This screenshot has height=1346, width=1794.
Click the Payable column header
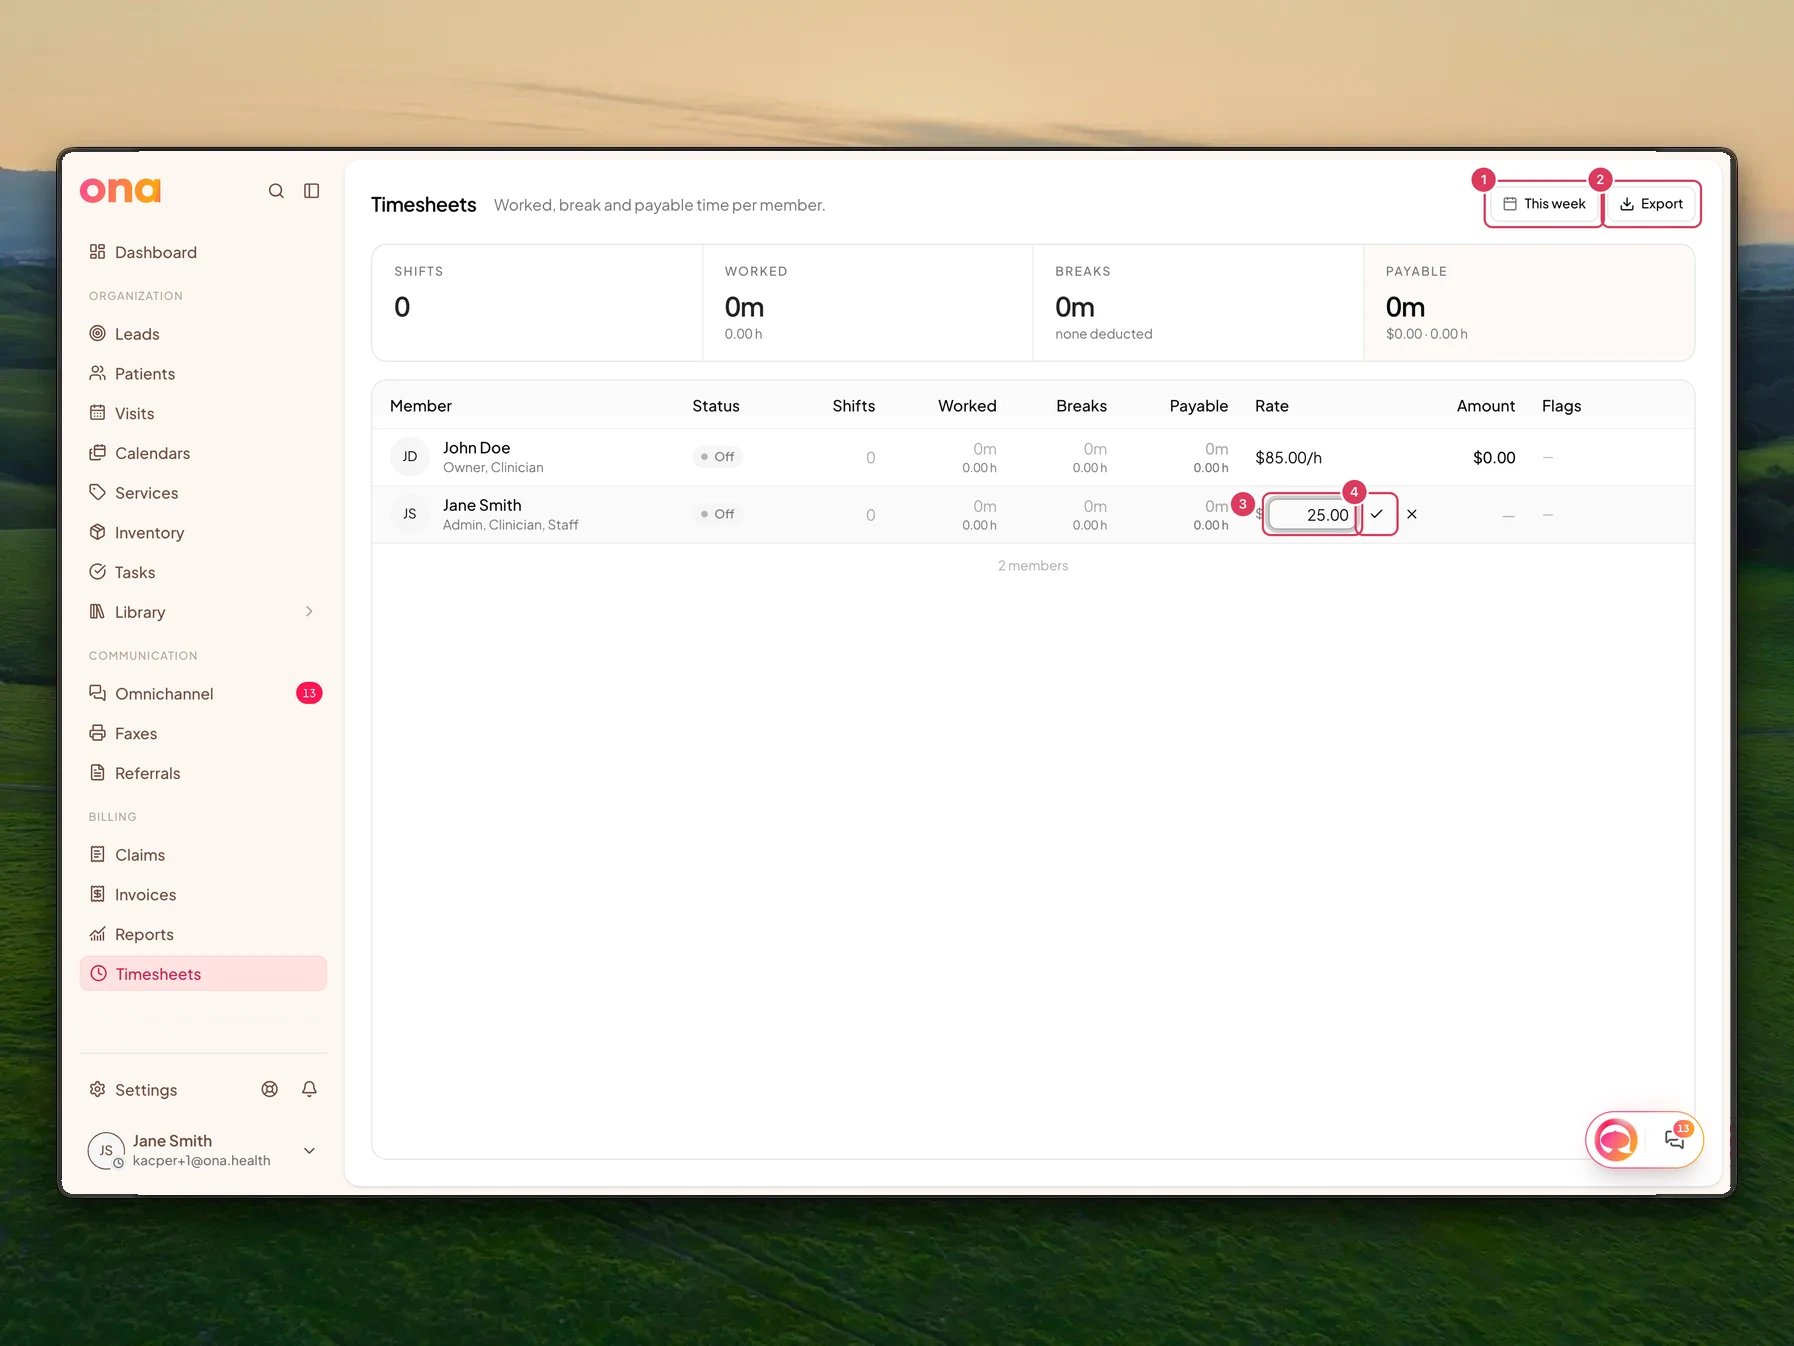click(1198, 406)
